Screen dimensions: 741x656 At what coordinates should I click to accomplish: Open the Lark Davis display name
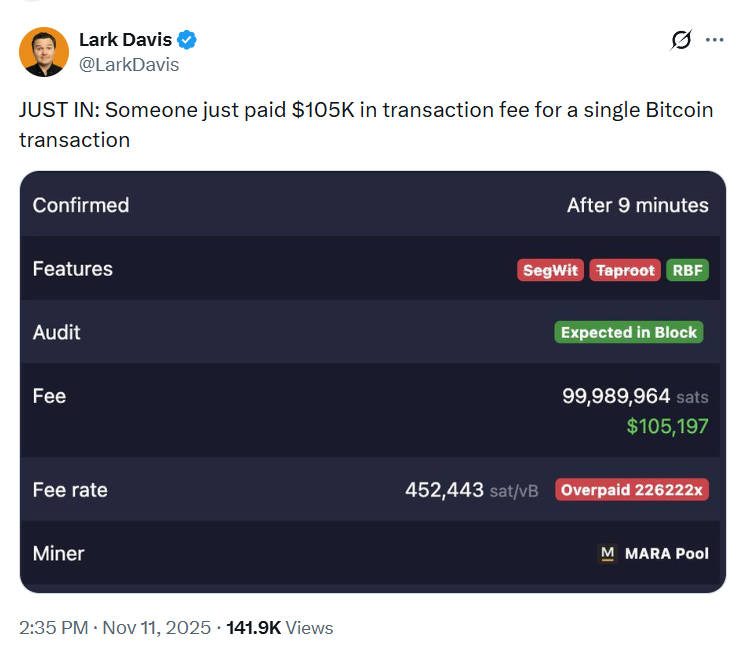(x=125, y=40)
